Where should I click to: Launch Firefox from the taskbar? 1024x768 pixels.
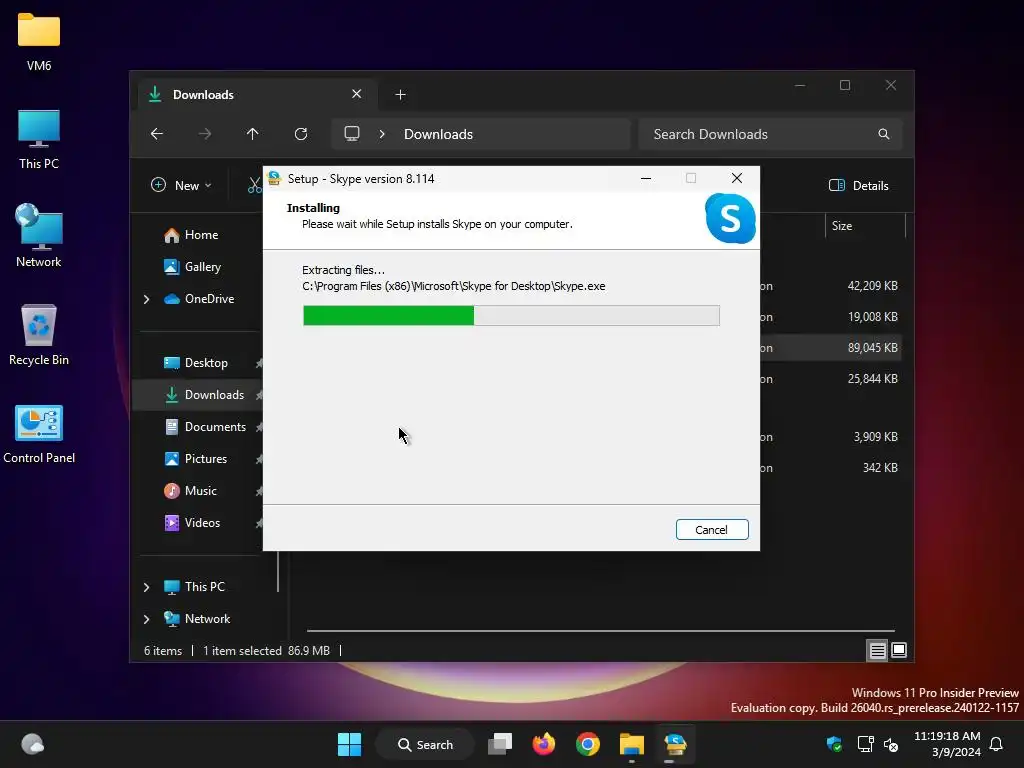(543, 744)
